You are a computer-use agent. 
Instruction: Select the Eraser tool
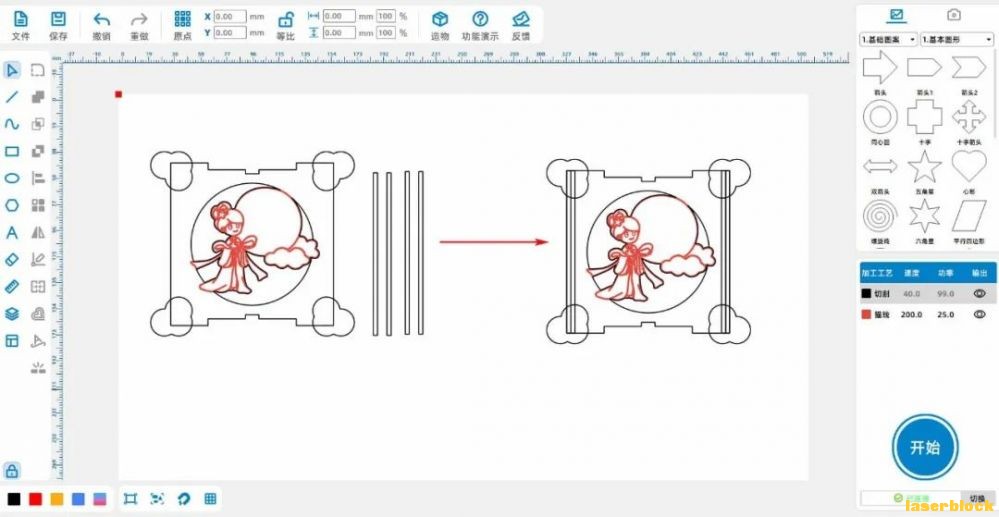pos(12,259)
